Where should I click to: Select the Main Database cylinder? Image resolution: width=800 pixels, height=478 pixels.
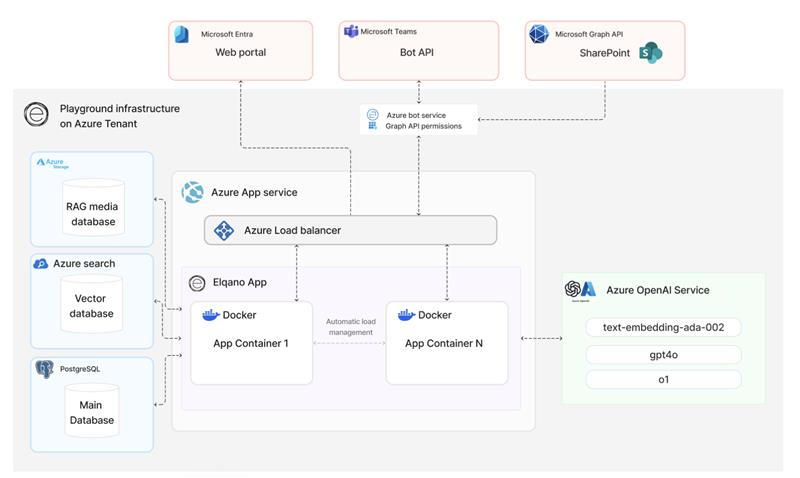tap(92, 411)
